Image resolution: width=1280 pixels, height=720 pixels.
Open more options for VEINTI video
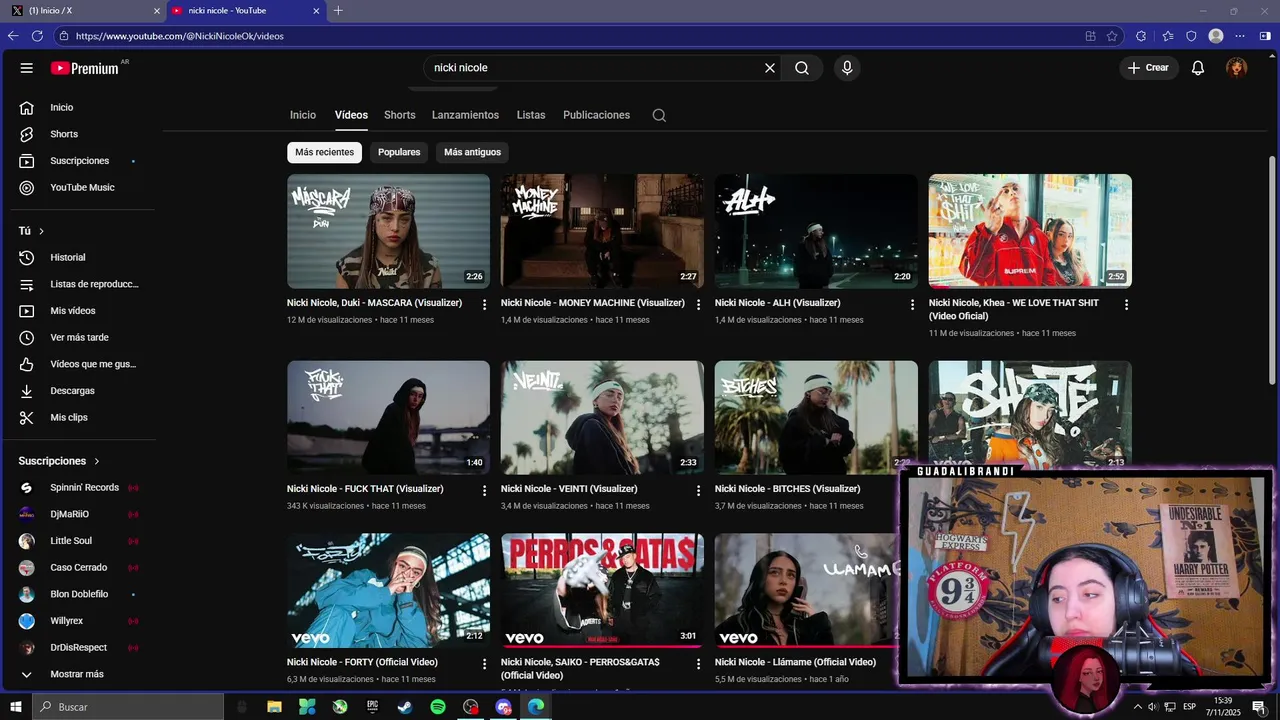pos(698,490)
